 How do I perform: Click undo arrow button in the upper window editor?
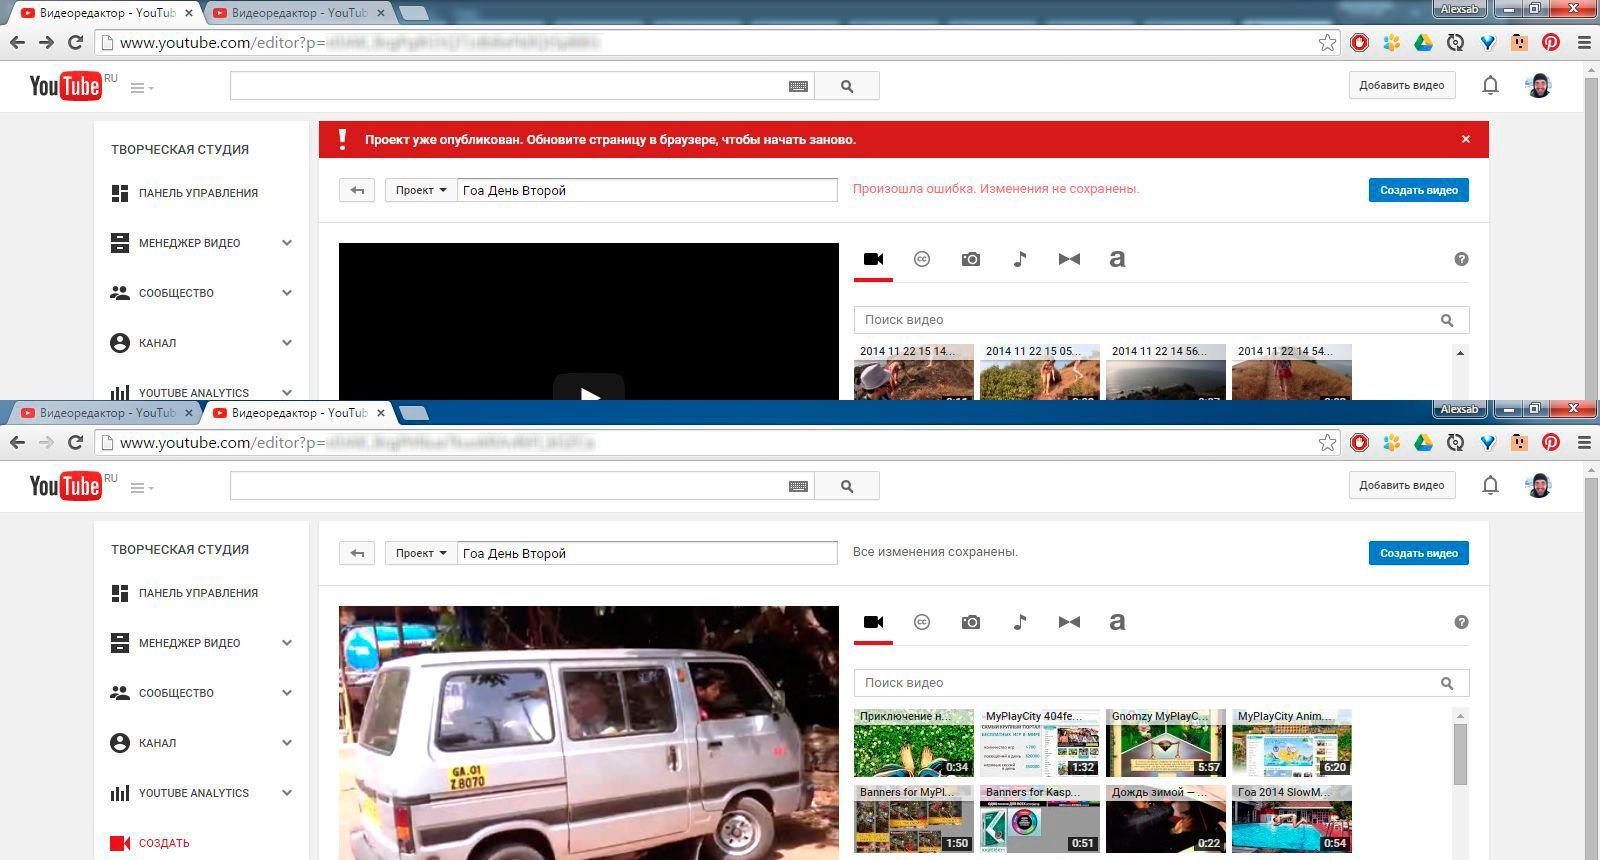[x=357, y=190]
